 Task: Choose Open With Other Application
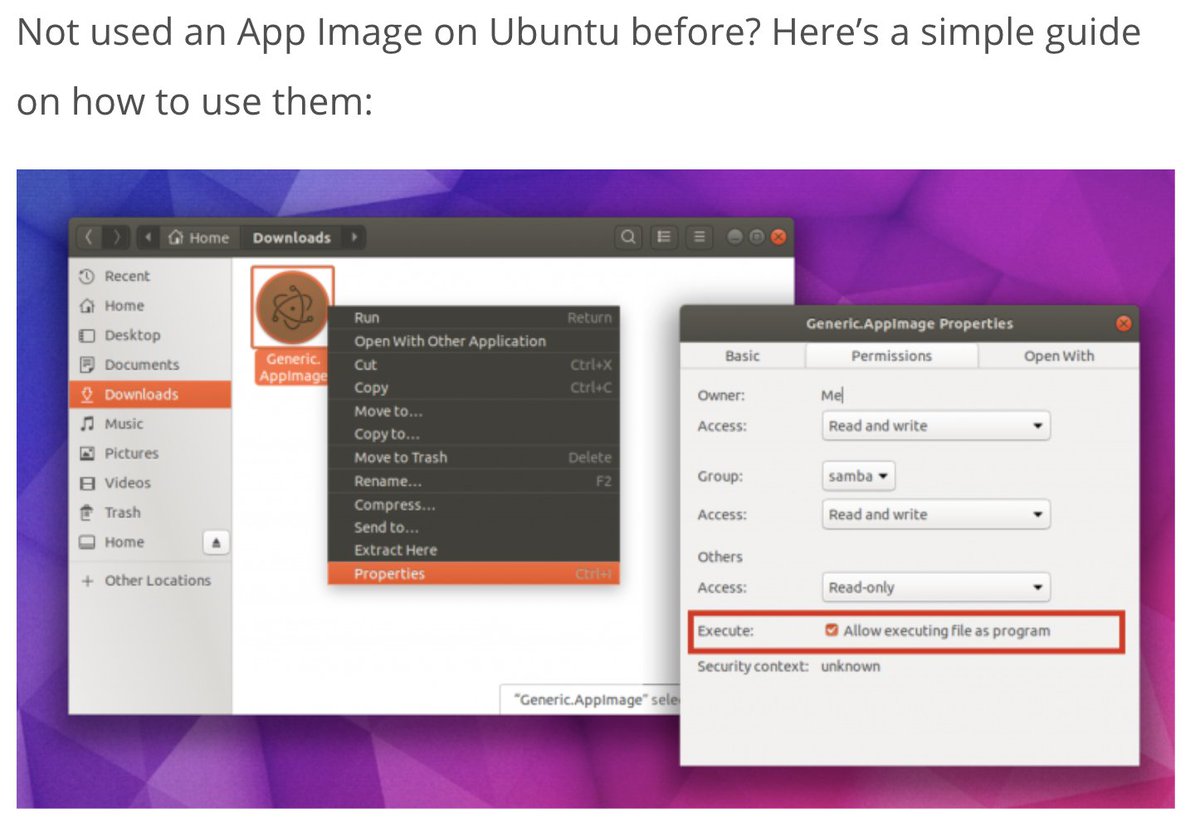(474, 341)
